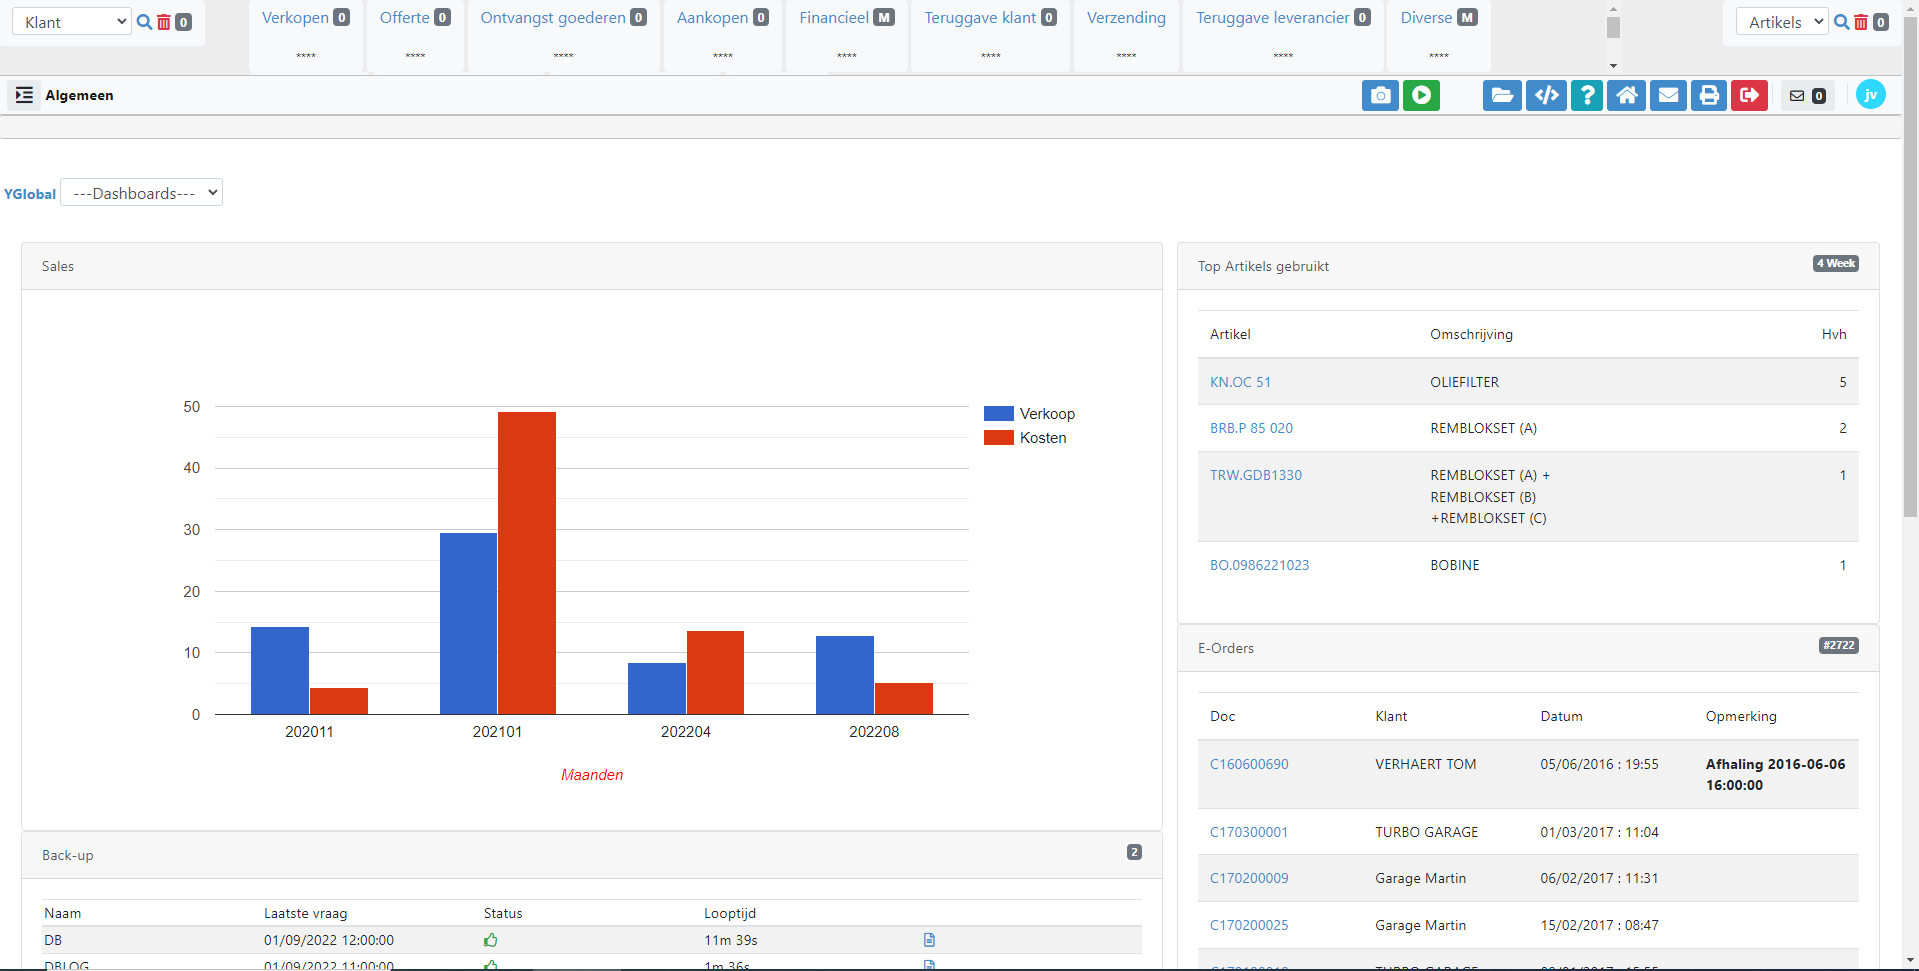Open the jv user avatar
The height and width of the screenshot is (971, 1919).
pyautogui.click(x=1870, y=94)
